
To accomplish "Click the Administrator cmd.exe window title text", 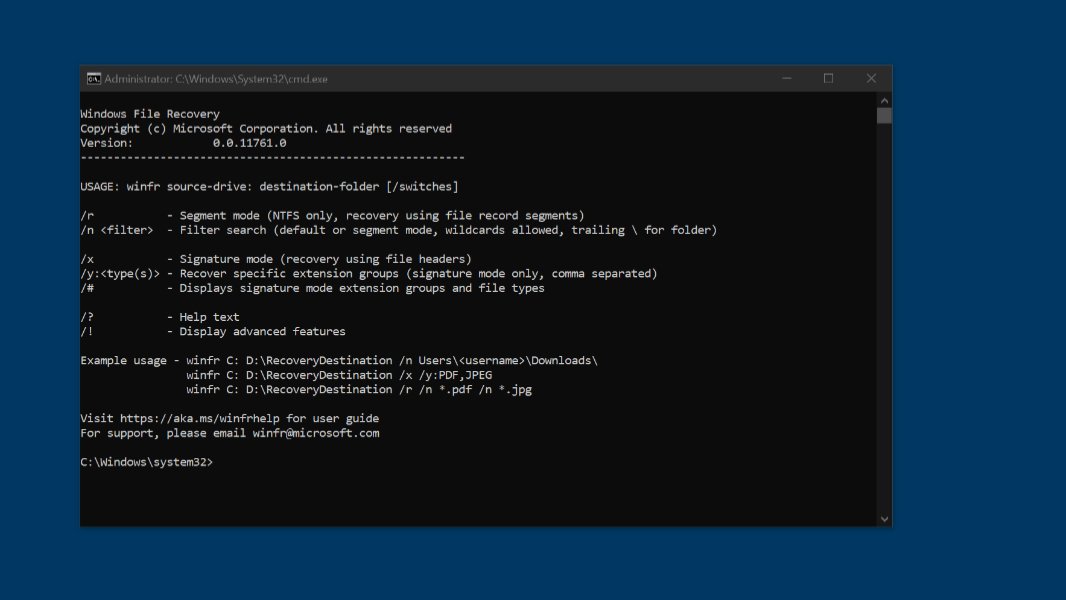I will point(216,79).
